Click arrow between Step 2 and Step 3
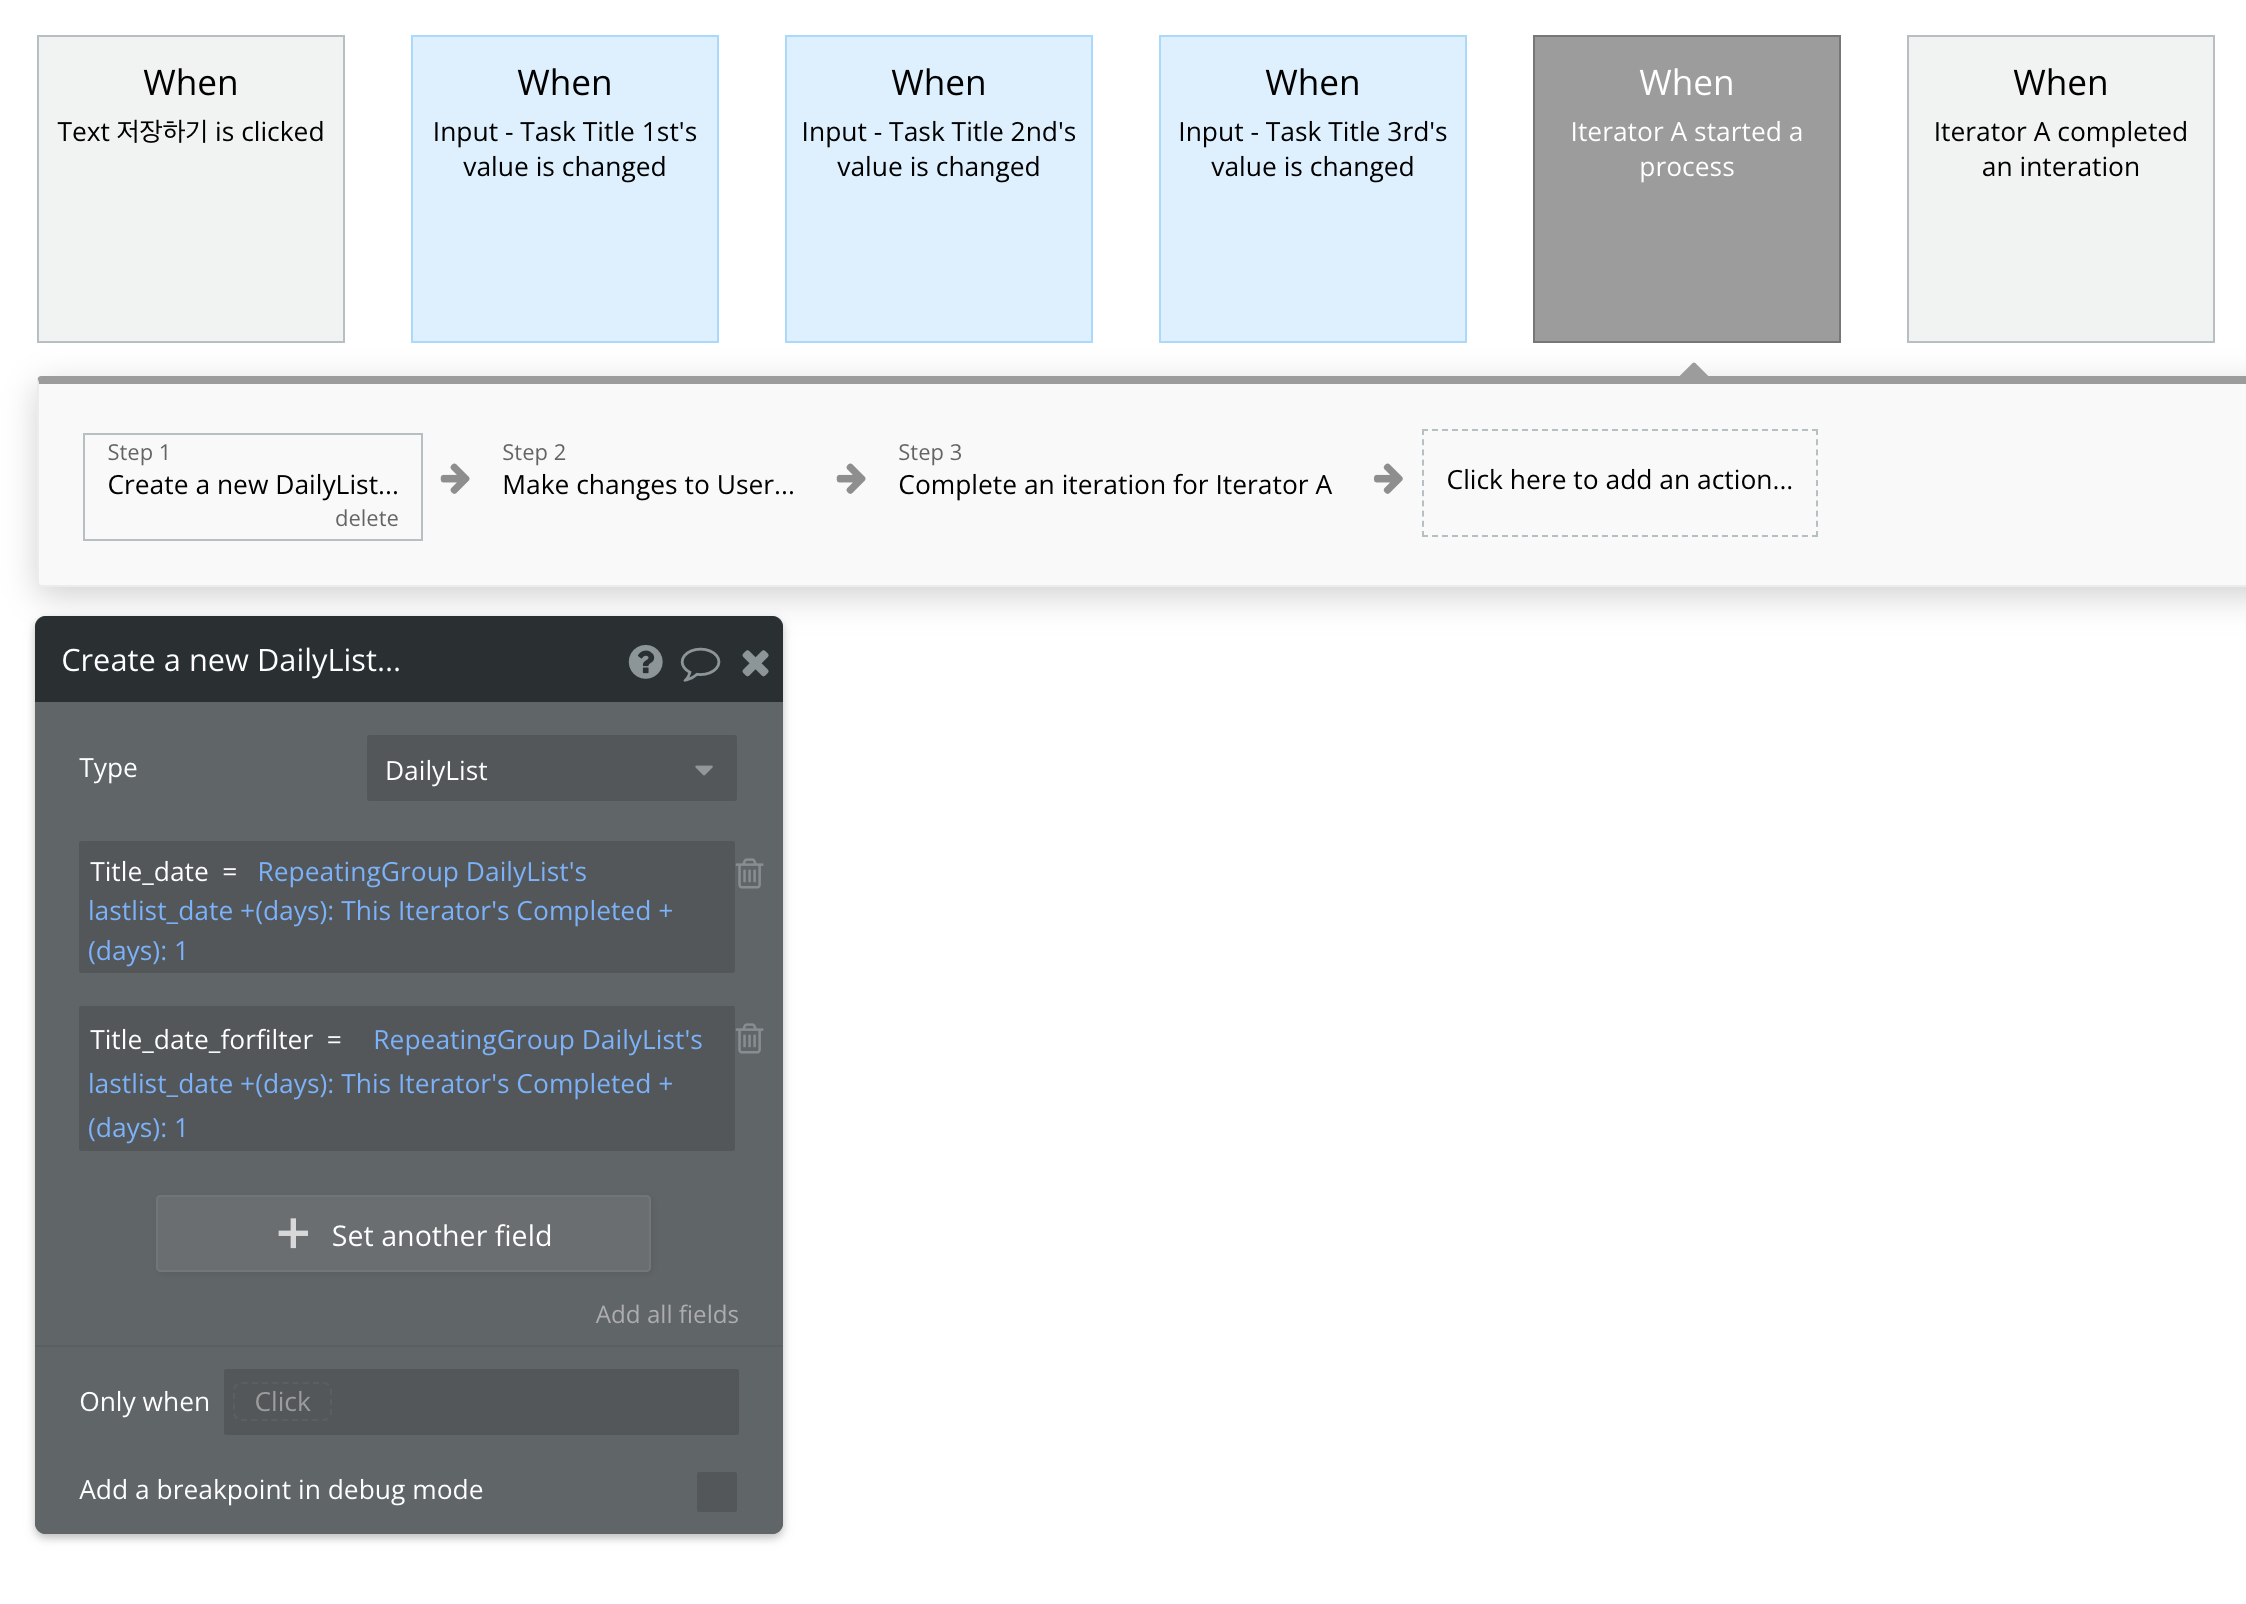Image resolution: width=2246 pixels, height=1604 pixels. coord(851,479)
